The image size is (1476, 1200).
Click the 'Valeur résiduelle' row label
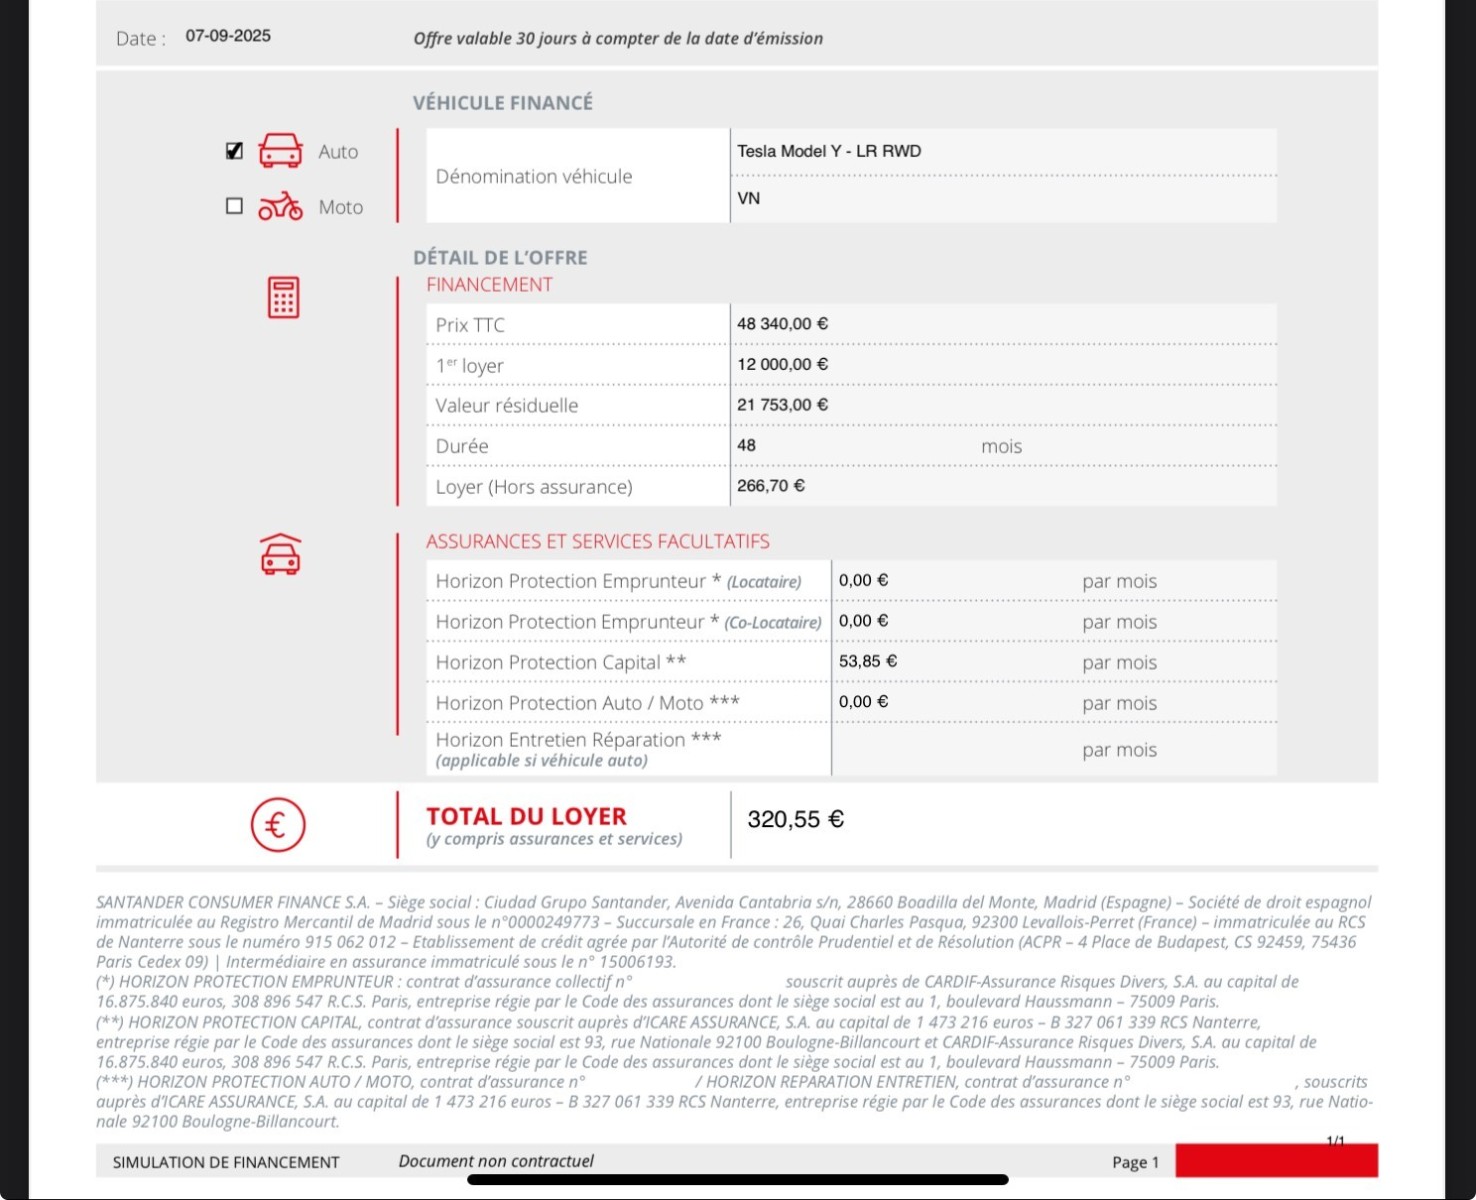click(x=507, y=406)
